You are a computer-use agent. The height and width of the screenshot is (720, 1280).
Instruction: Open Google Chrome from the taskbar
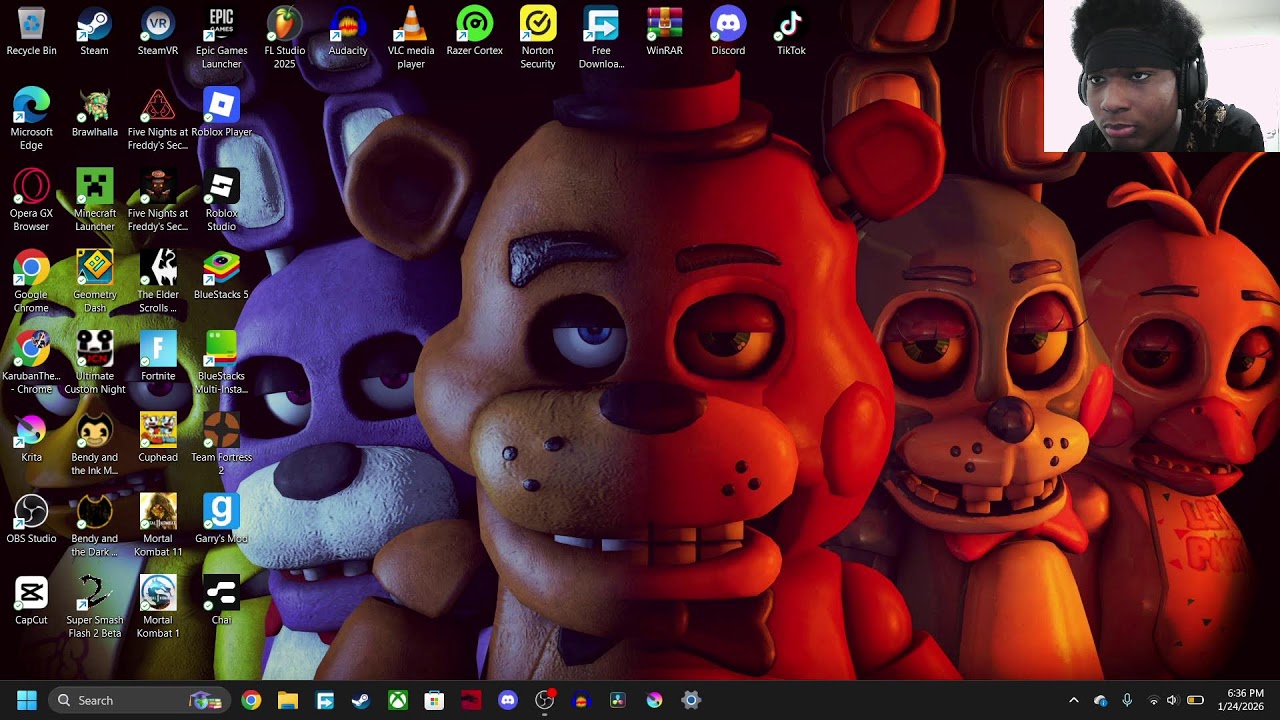pos(251,700)
